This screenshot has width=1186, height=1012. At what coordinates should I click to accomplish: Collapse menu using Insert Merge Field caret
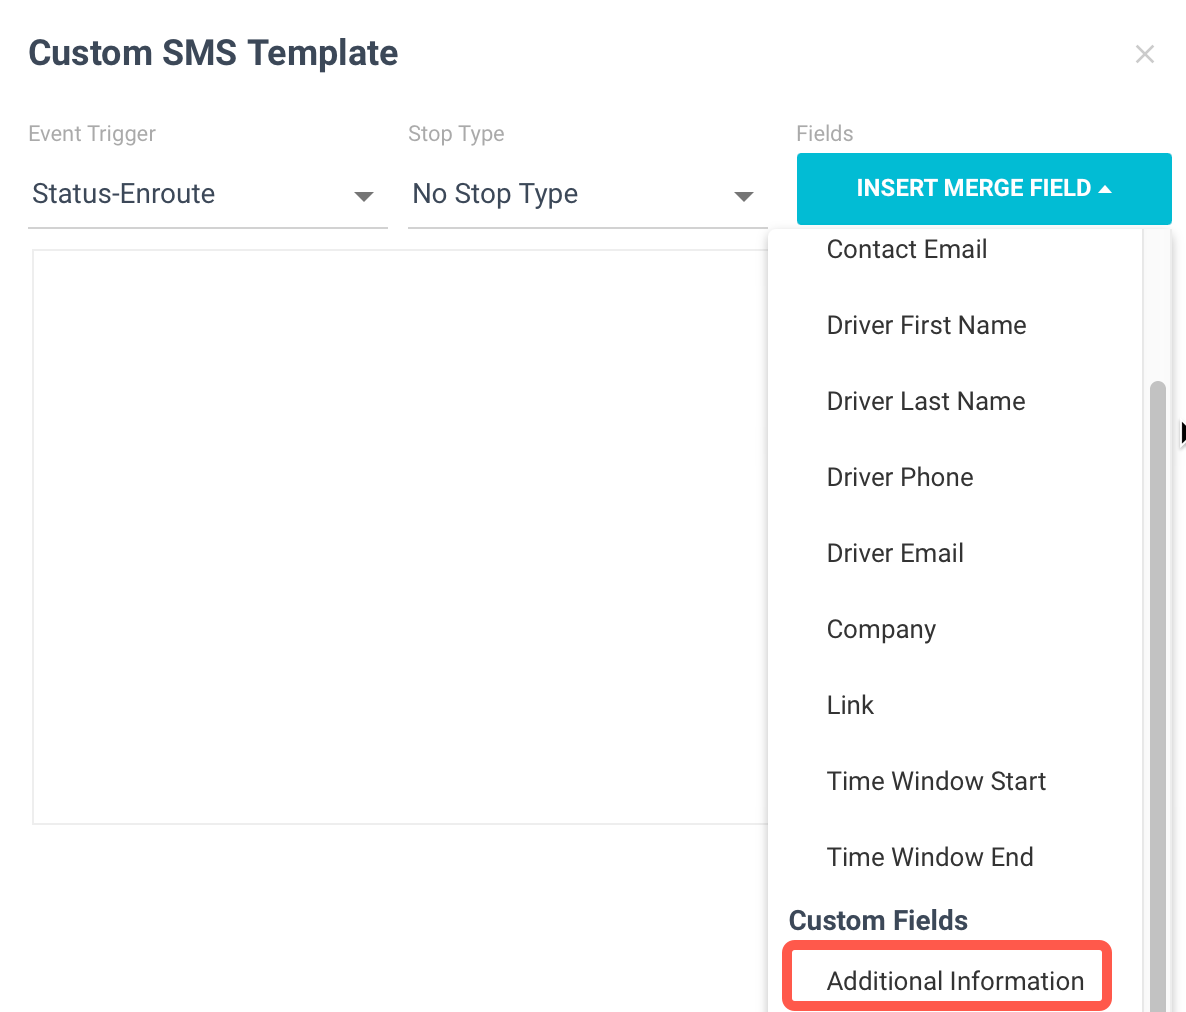pos(1105,189)
